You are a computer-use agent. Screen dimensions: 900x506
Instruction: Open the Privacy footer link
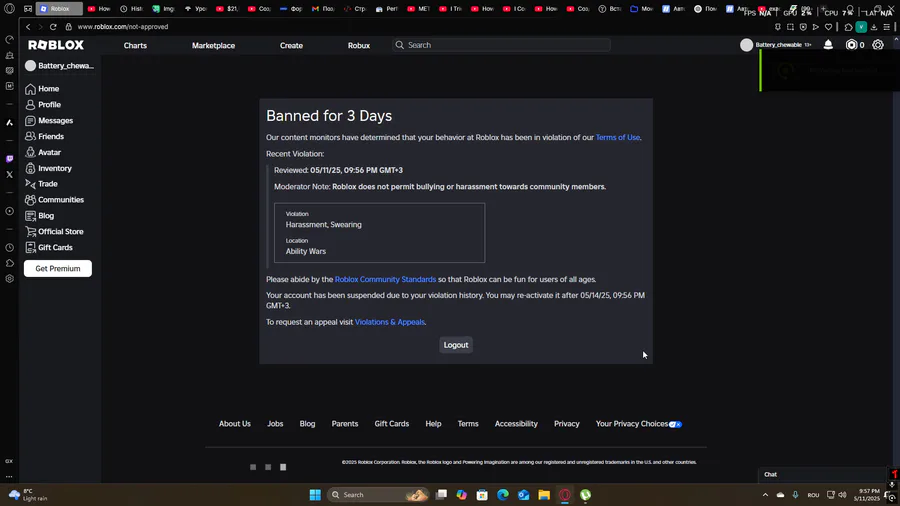click(x=567, y=423)
